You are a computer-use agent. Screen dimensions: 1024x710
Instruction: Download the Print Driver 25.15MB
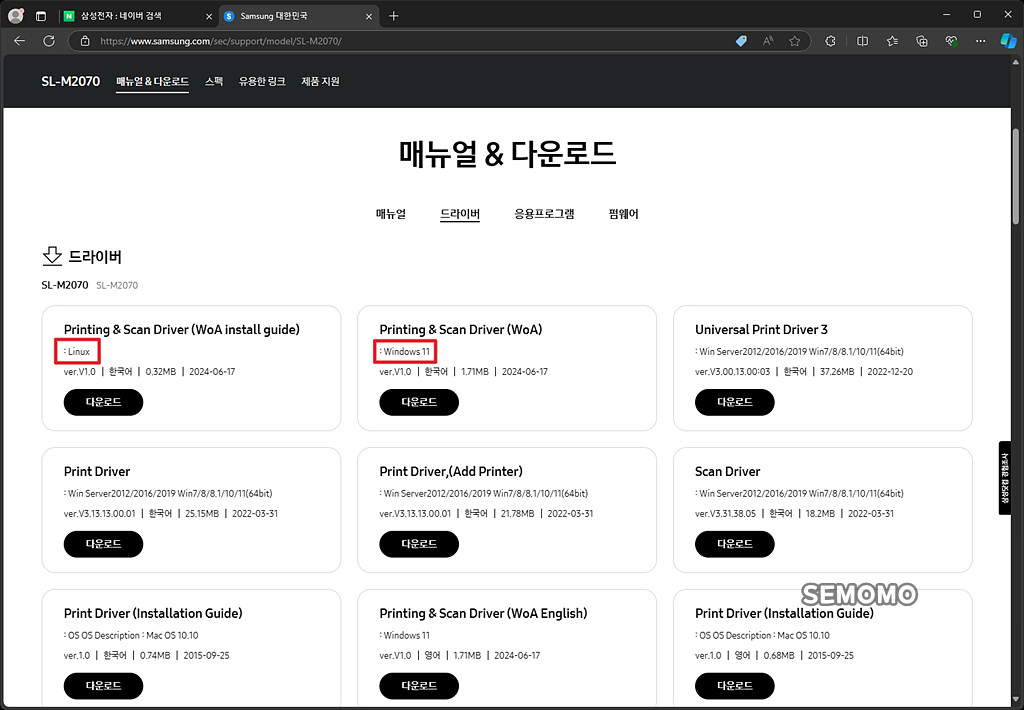[103, 544]
